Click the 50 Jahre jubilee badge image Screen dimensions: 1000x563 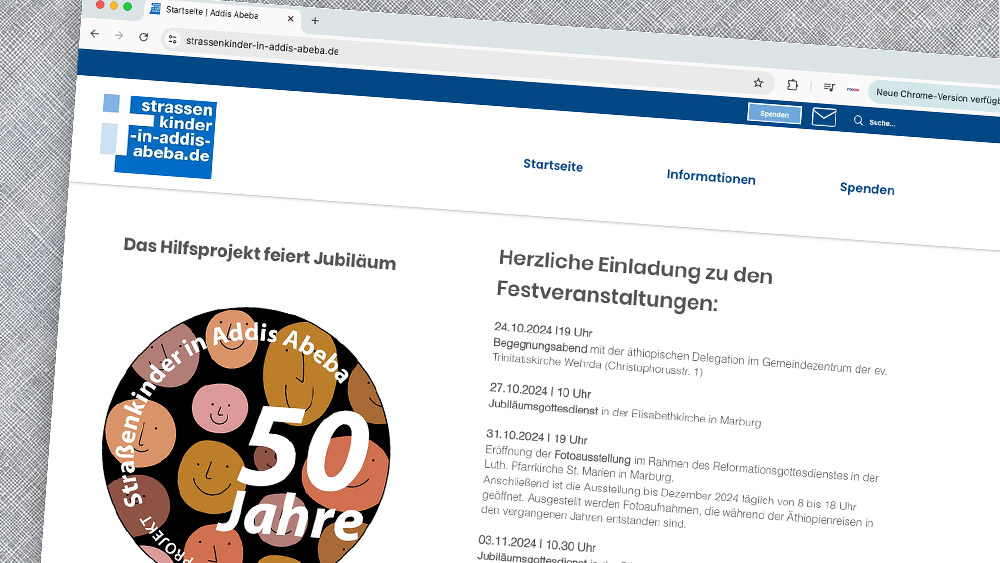coord(246,435)
